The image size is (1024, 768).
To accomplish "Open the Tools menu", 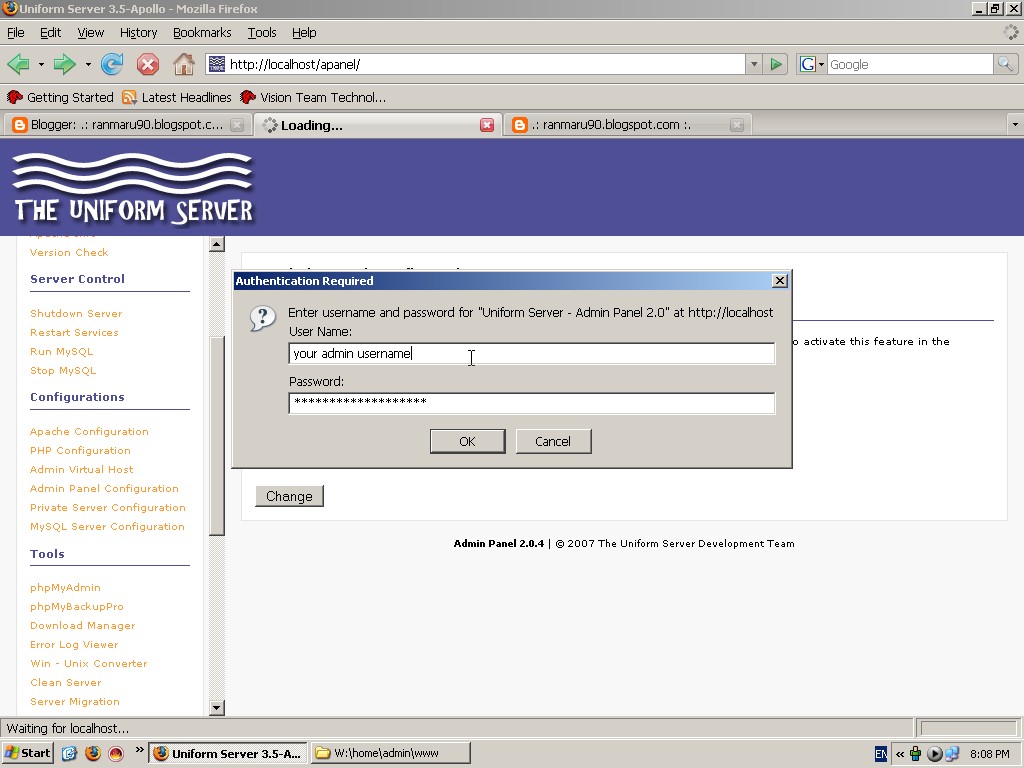I will click(262, 33).
